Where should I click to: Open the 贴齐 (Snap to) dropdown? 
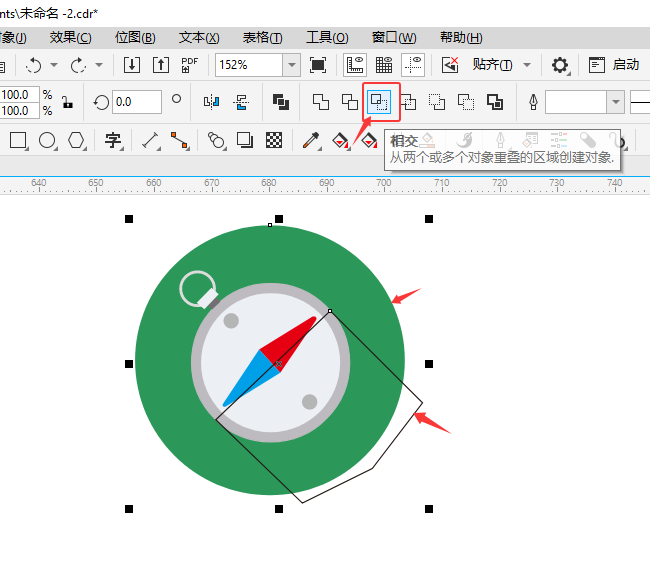(500, 65)
